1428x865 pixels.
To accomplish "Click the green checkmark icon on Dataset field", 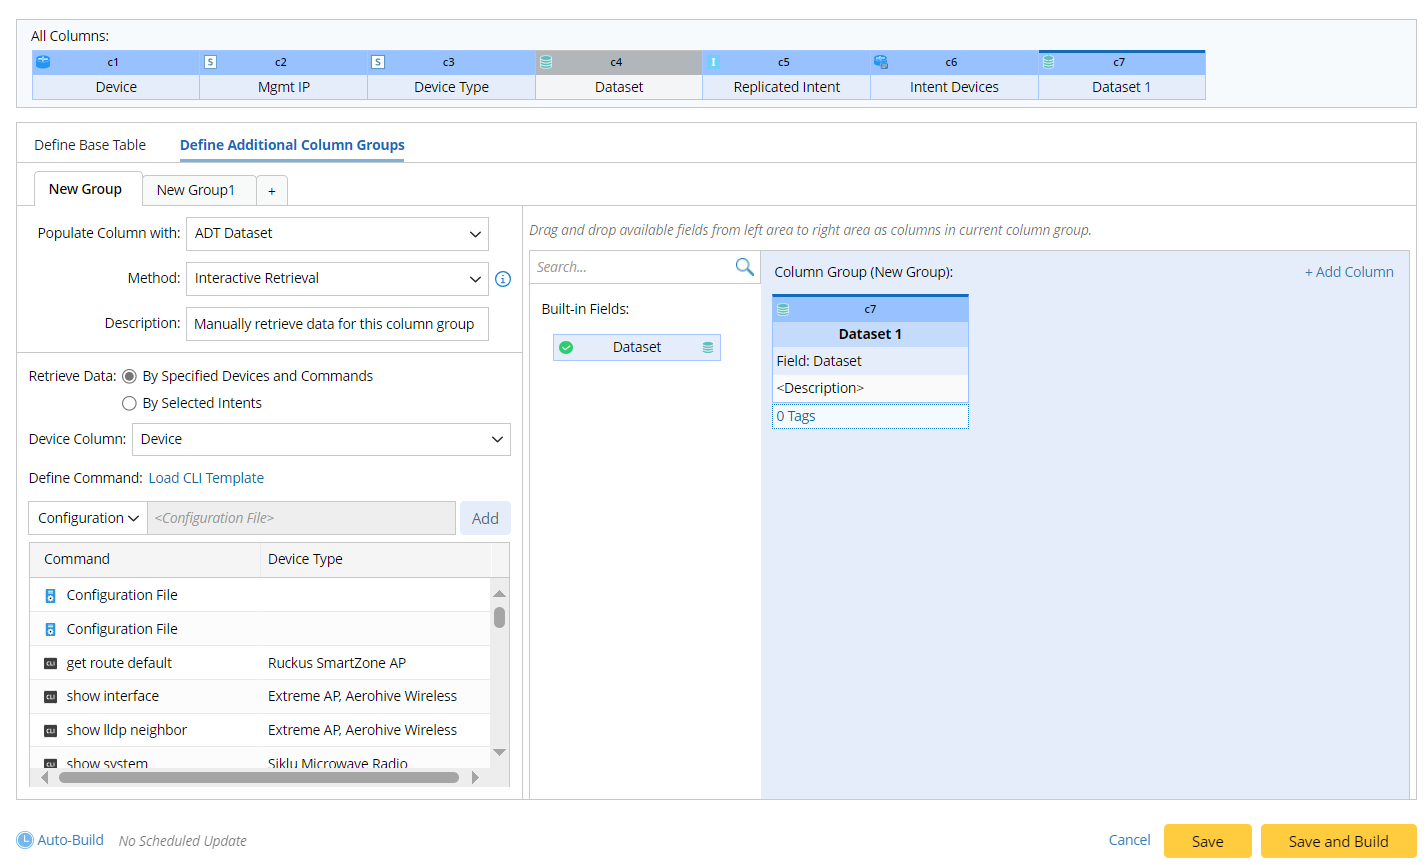I will pos(566,347).
